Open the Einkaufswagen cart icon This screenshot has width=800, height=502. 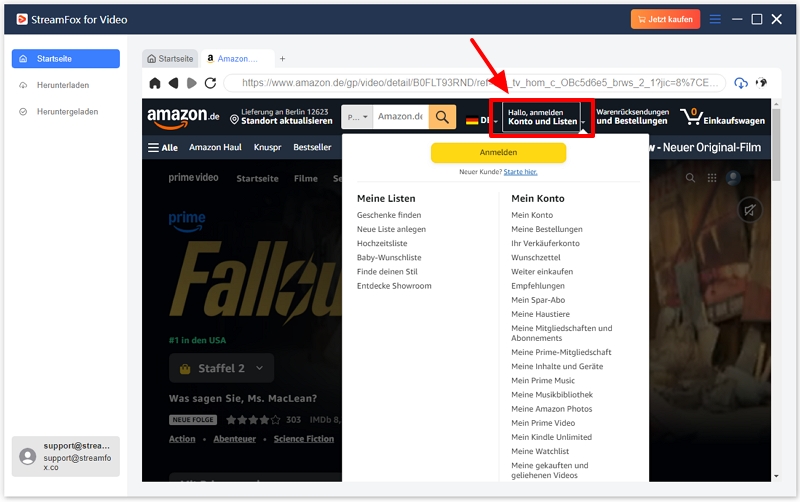pos(723,117)
